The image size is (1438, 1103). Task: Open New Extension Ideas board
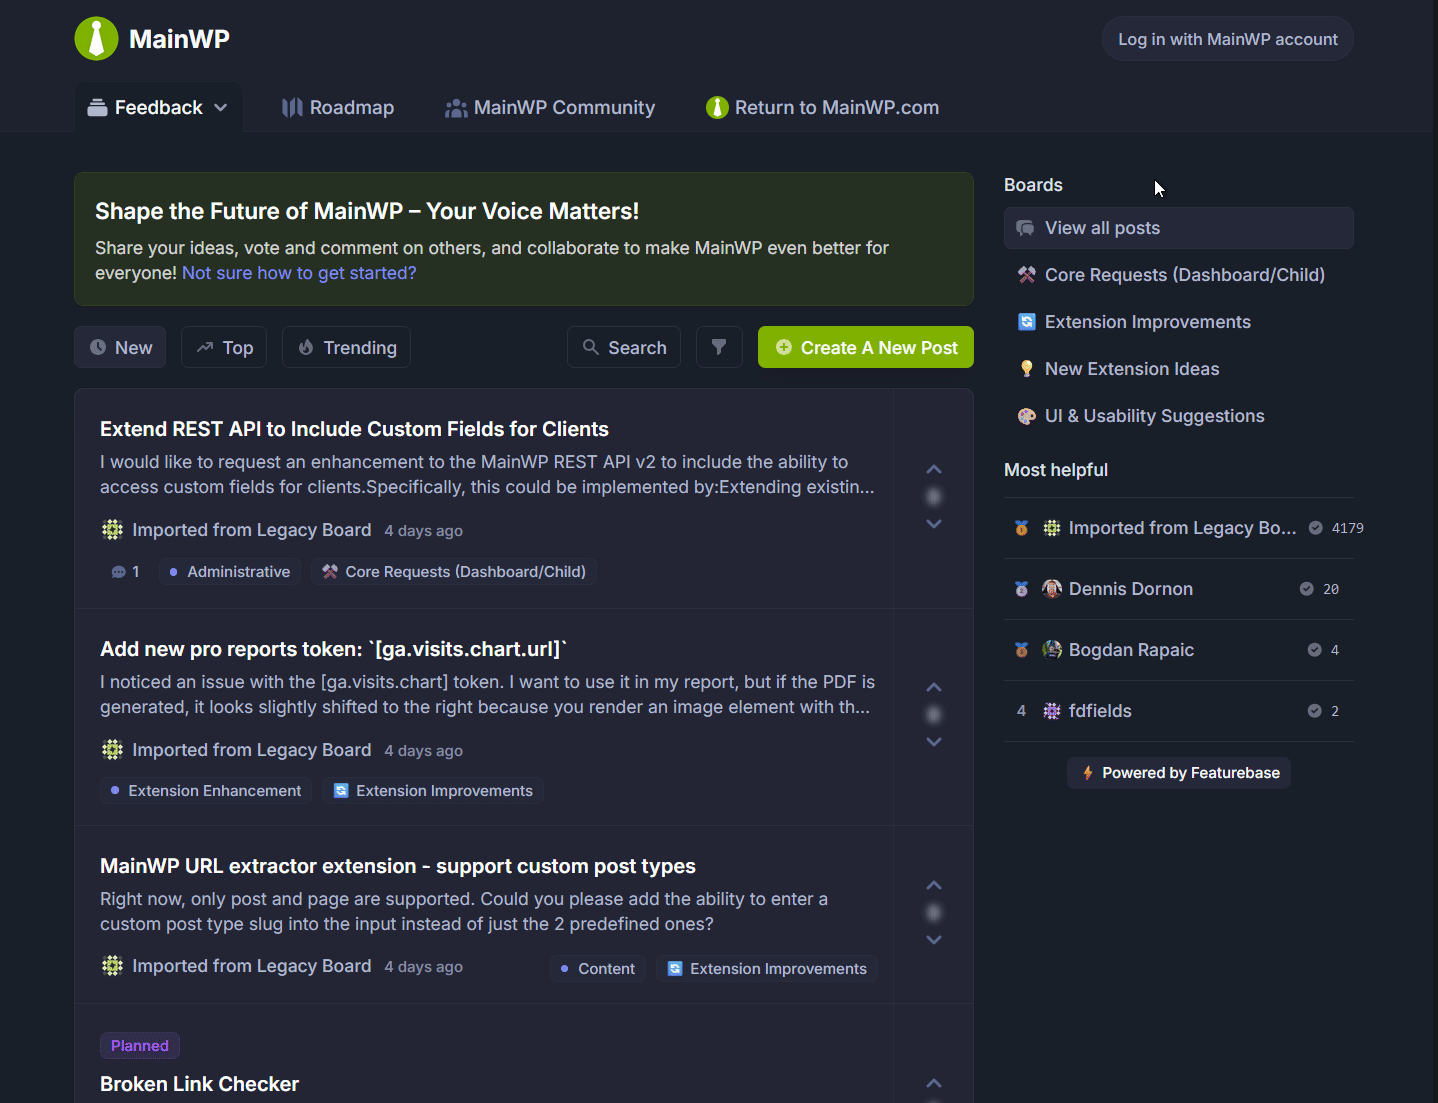(1179, 369)
